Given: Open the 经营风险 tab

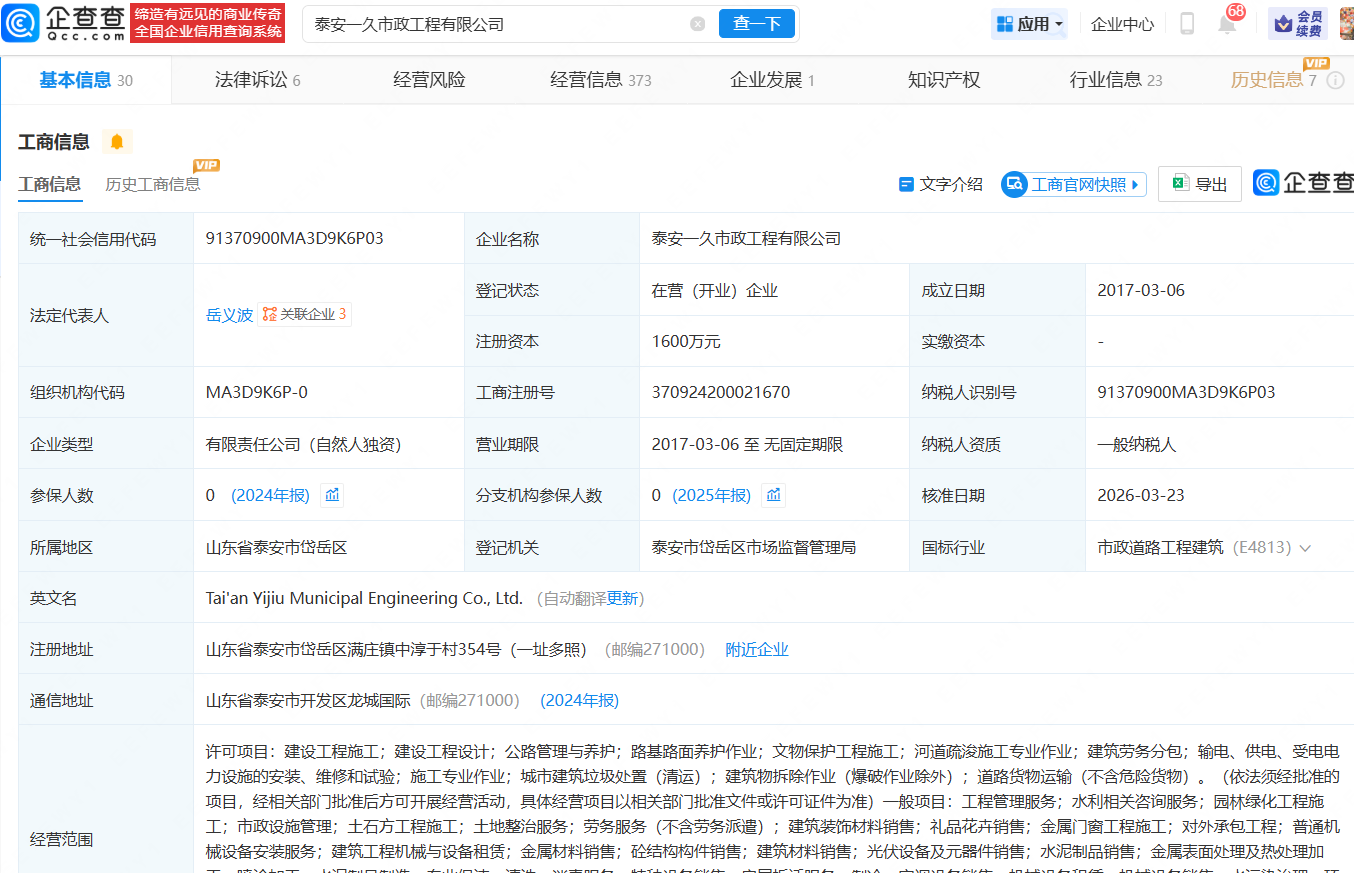Looking at the screenshot, I should 429,80.
